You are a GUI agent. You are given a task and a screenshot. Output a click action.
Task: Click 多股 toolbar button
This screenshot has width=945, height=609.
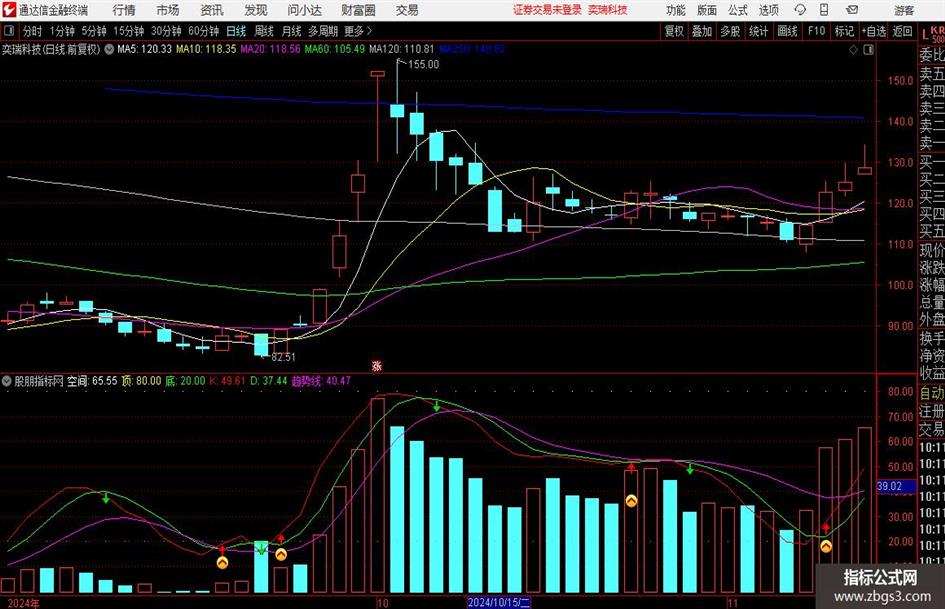click(x=730, y=31)
